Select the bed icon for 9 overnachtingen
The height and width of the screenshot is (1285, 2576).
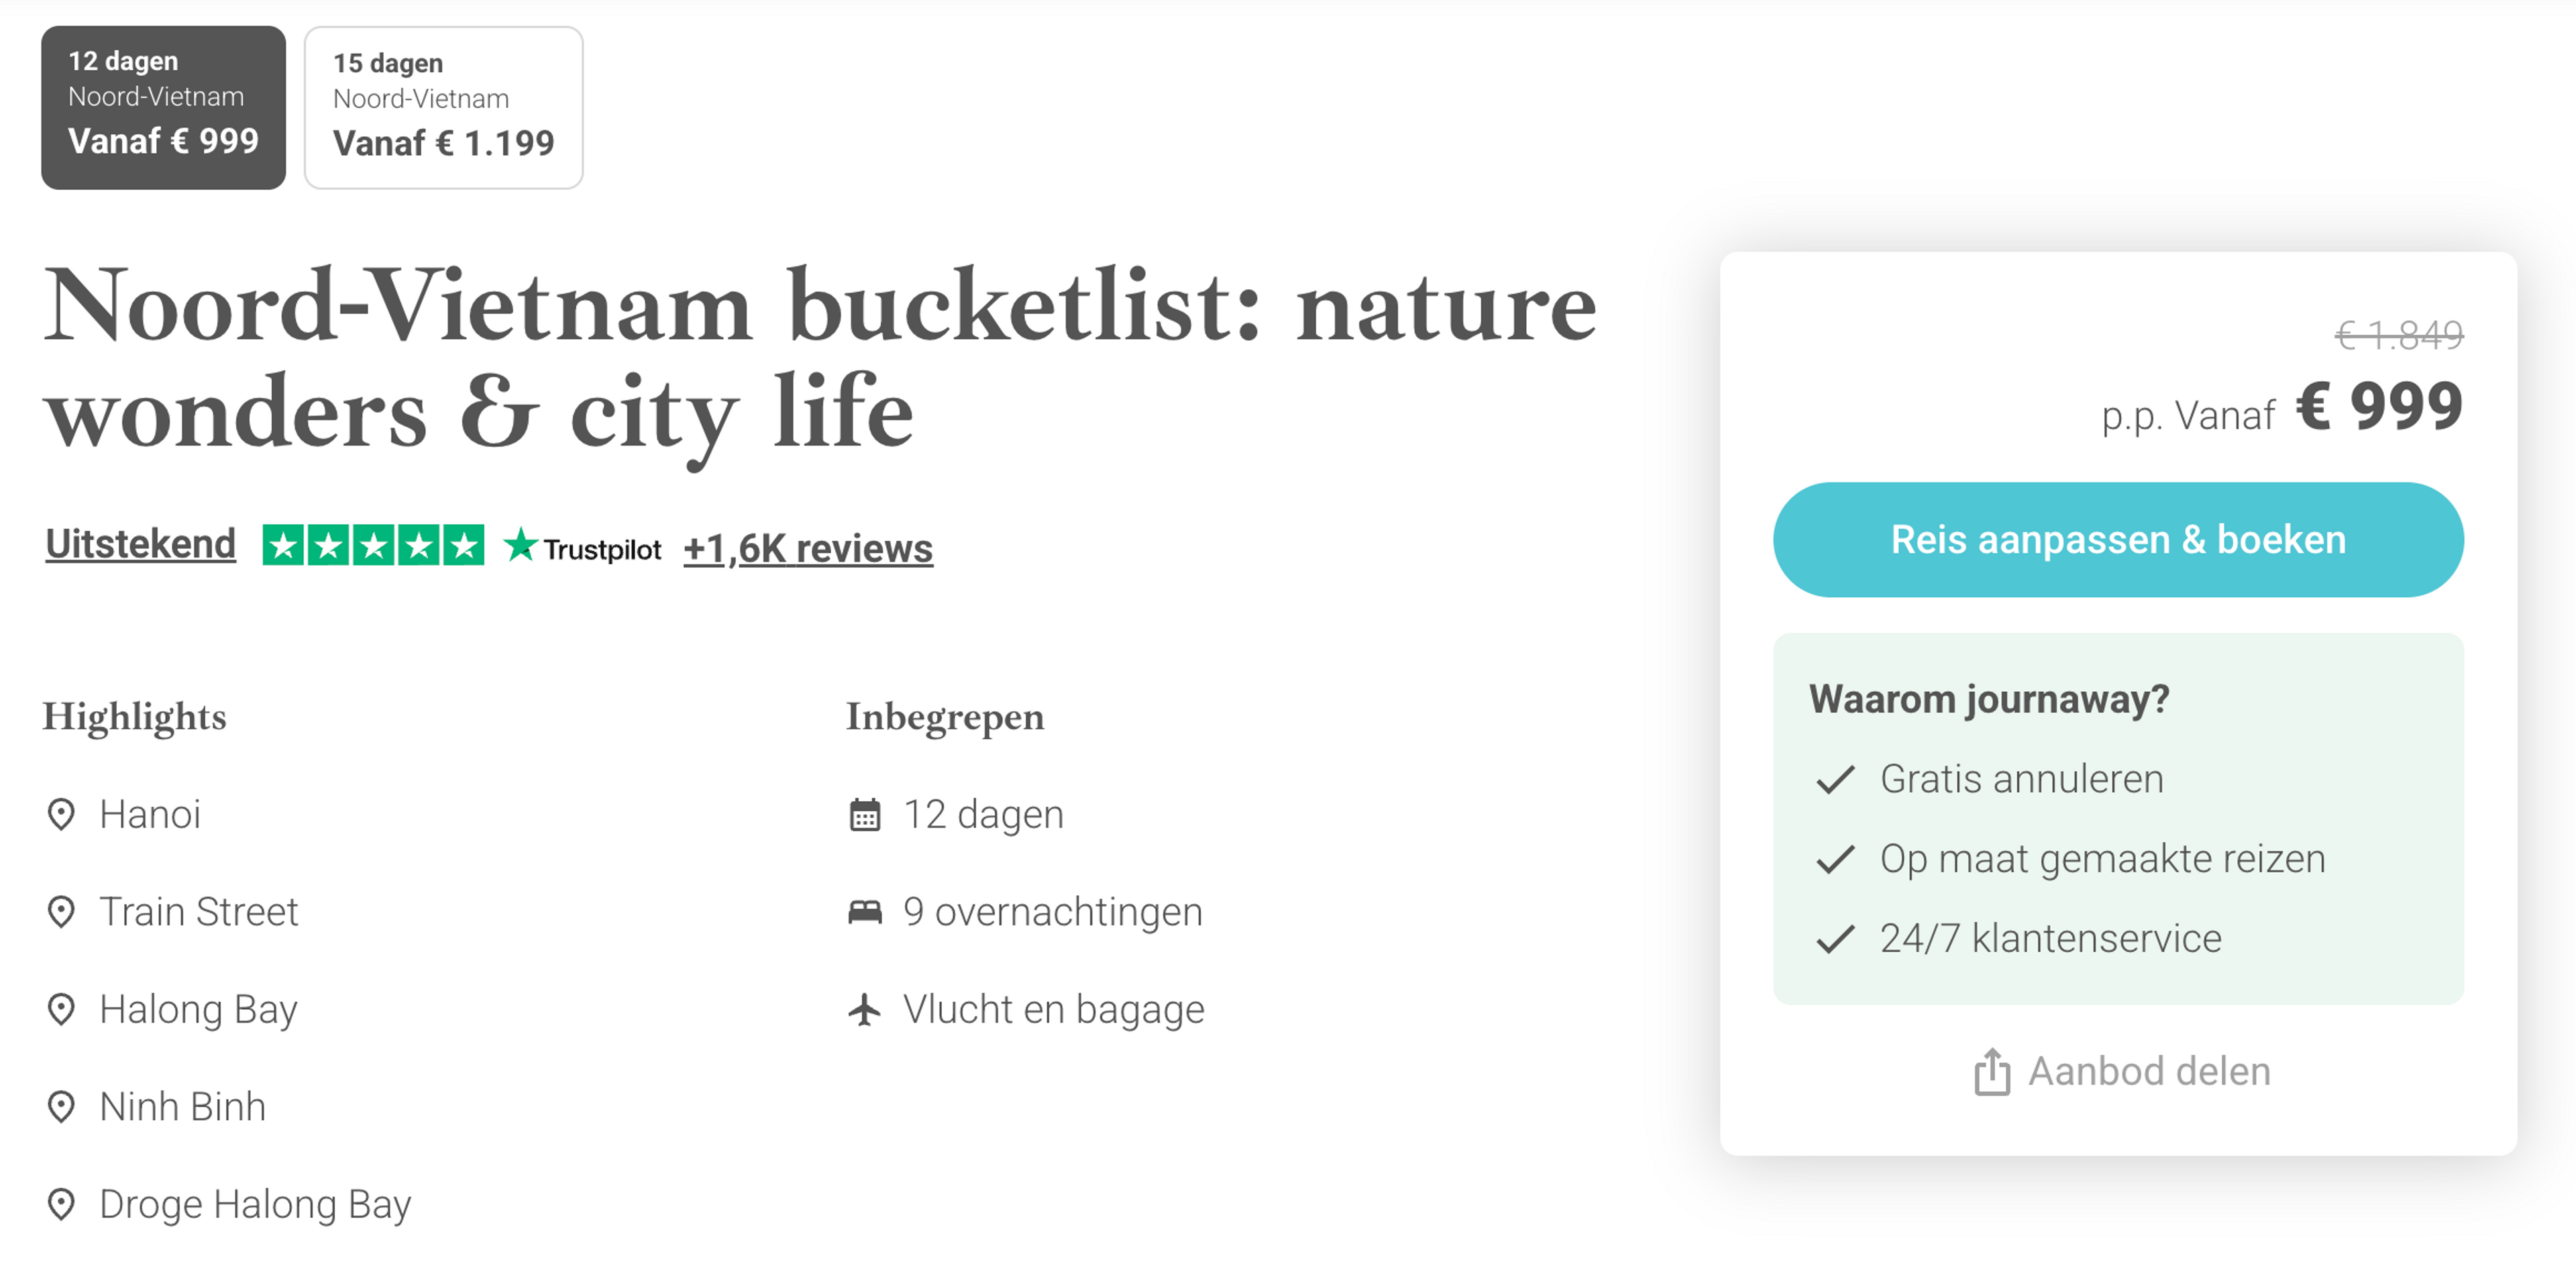click(x=866, y=911)
